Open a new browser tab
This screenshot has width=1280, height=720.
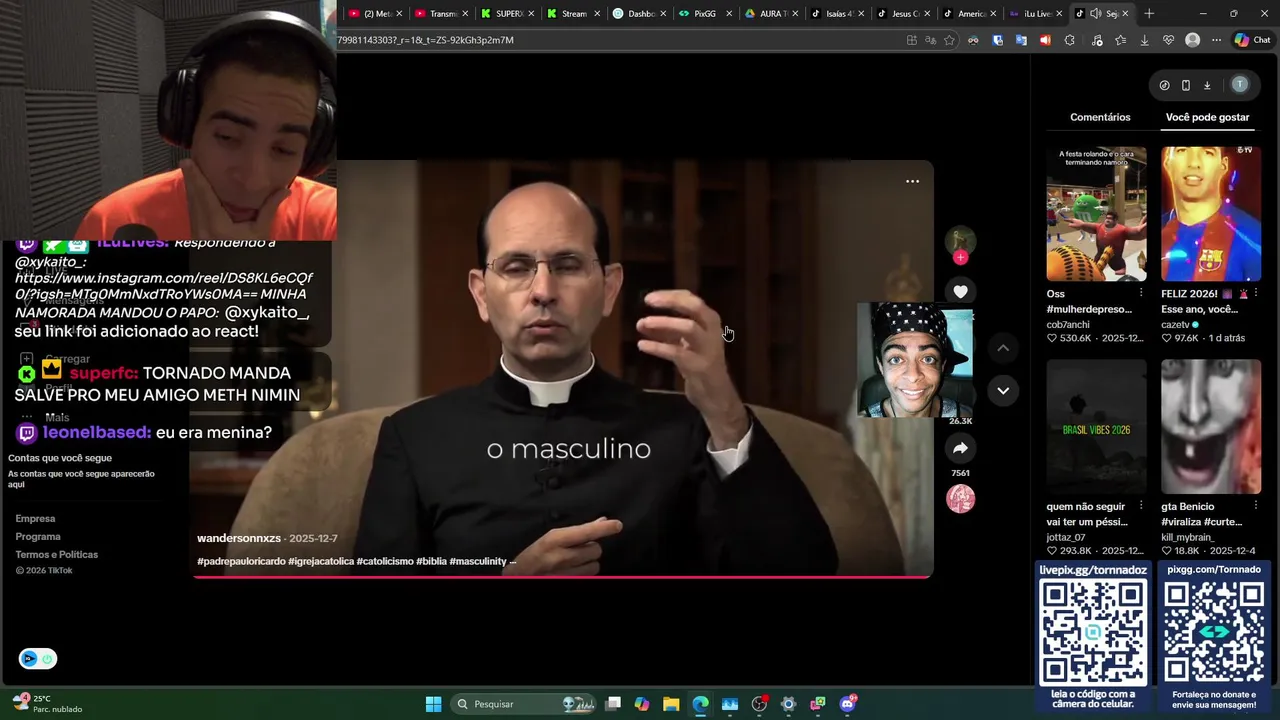[1149, 13]
